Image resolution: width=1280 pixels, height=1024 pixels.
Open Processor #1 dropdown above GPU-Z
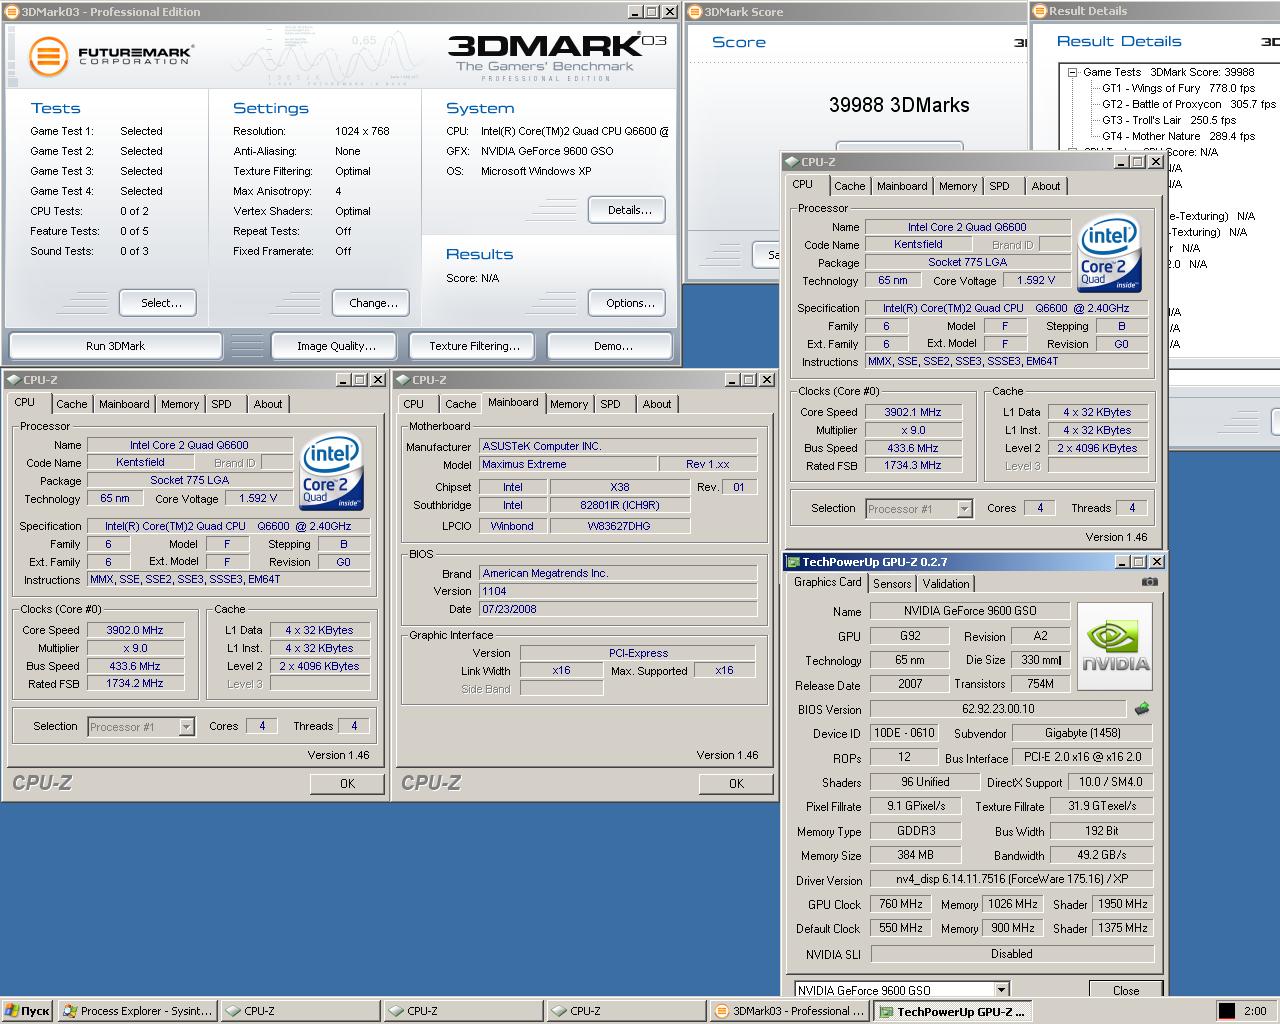(x=964, y=509)
